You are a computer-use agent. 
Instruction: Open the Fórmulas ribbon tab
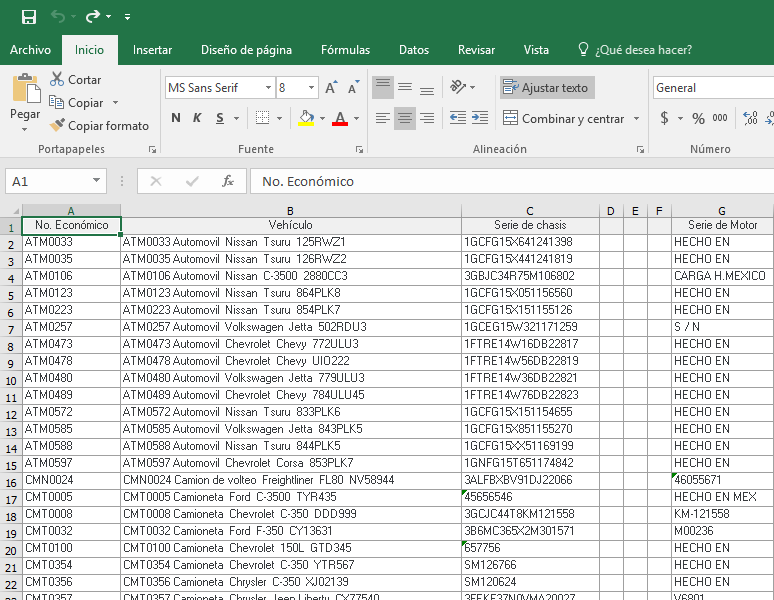tap(345, 50)
